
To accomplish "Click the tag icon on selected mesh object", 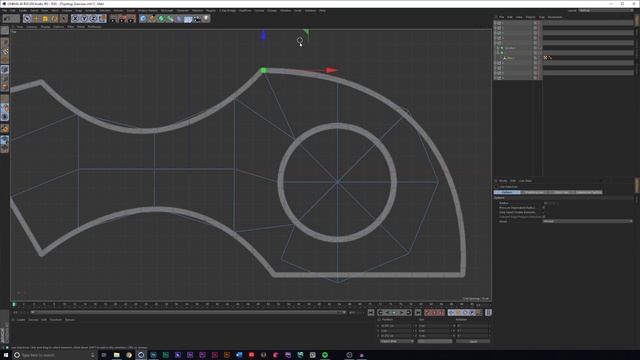I will coord(545,58).
